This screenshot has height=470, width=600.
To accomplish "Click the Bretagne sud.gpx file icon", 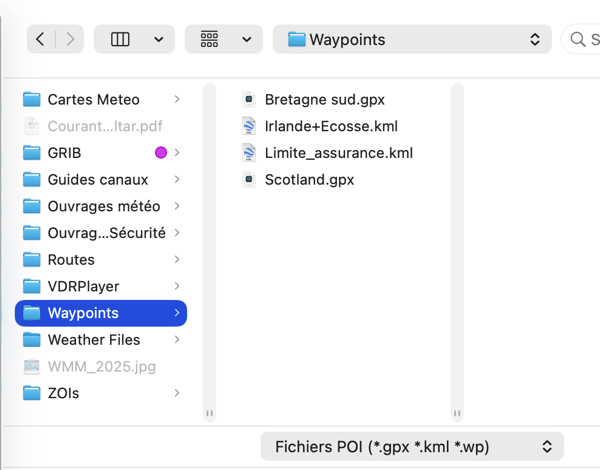I will (x=249, y=100).
